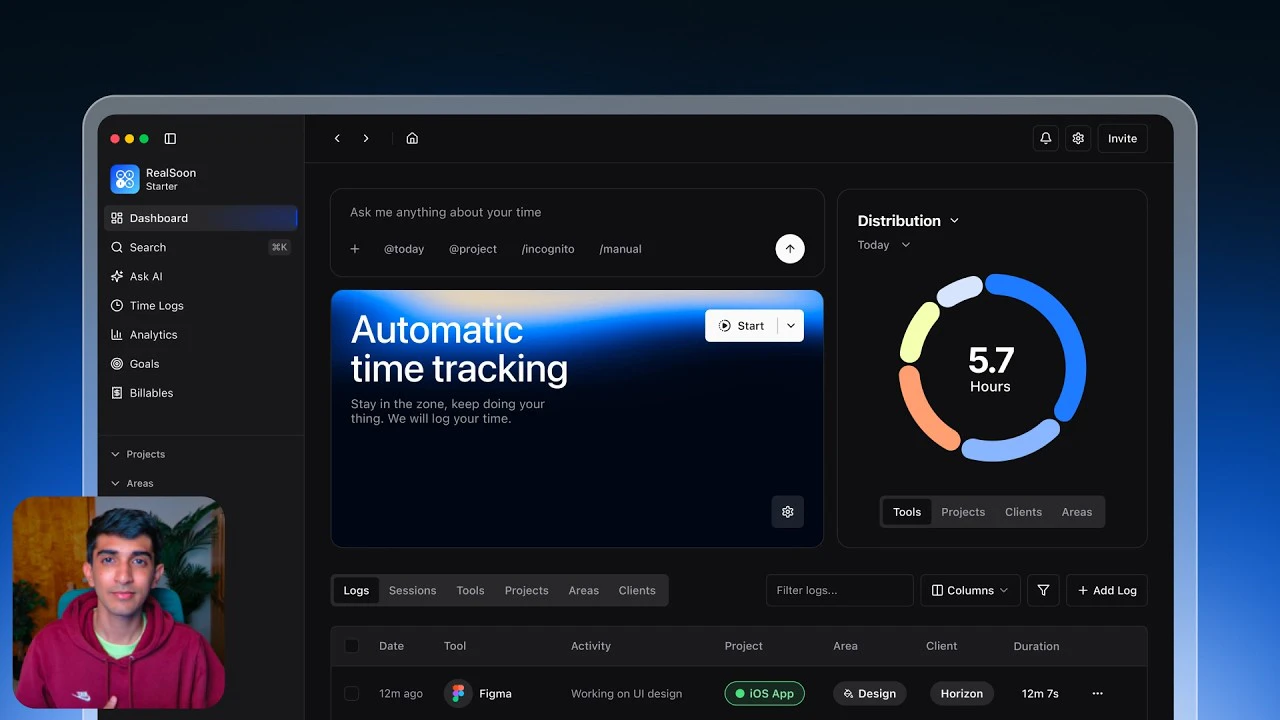Open Start button dropdown arrow
The height and width of the screenshot is (720, 1280).
pos(790,326)
